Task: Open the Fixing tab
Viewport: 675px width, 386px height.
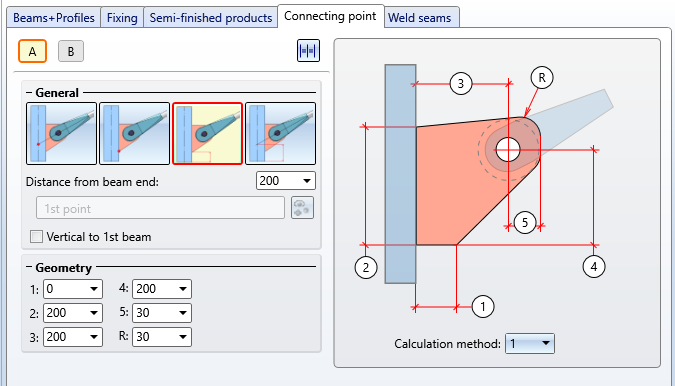Action: pos(122,18)
